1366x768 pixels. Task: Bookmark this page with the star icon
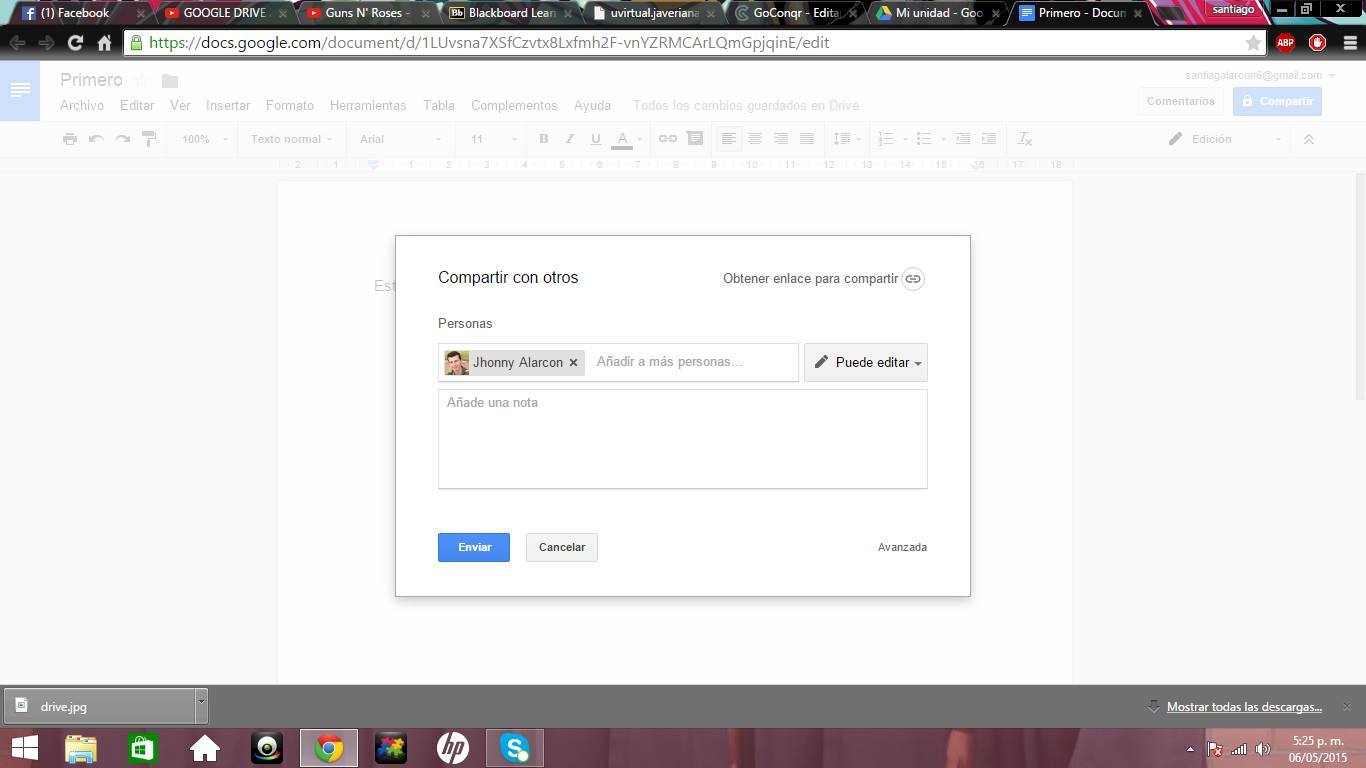click(1252, 43)
